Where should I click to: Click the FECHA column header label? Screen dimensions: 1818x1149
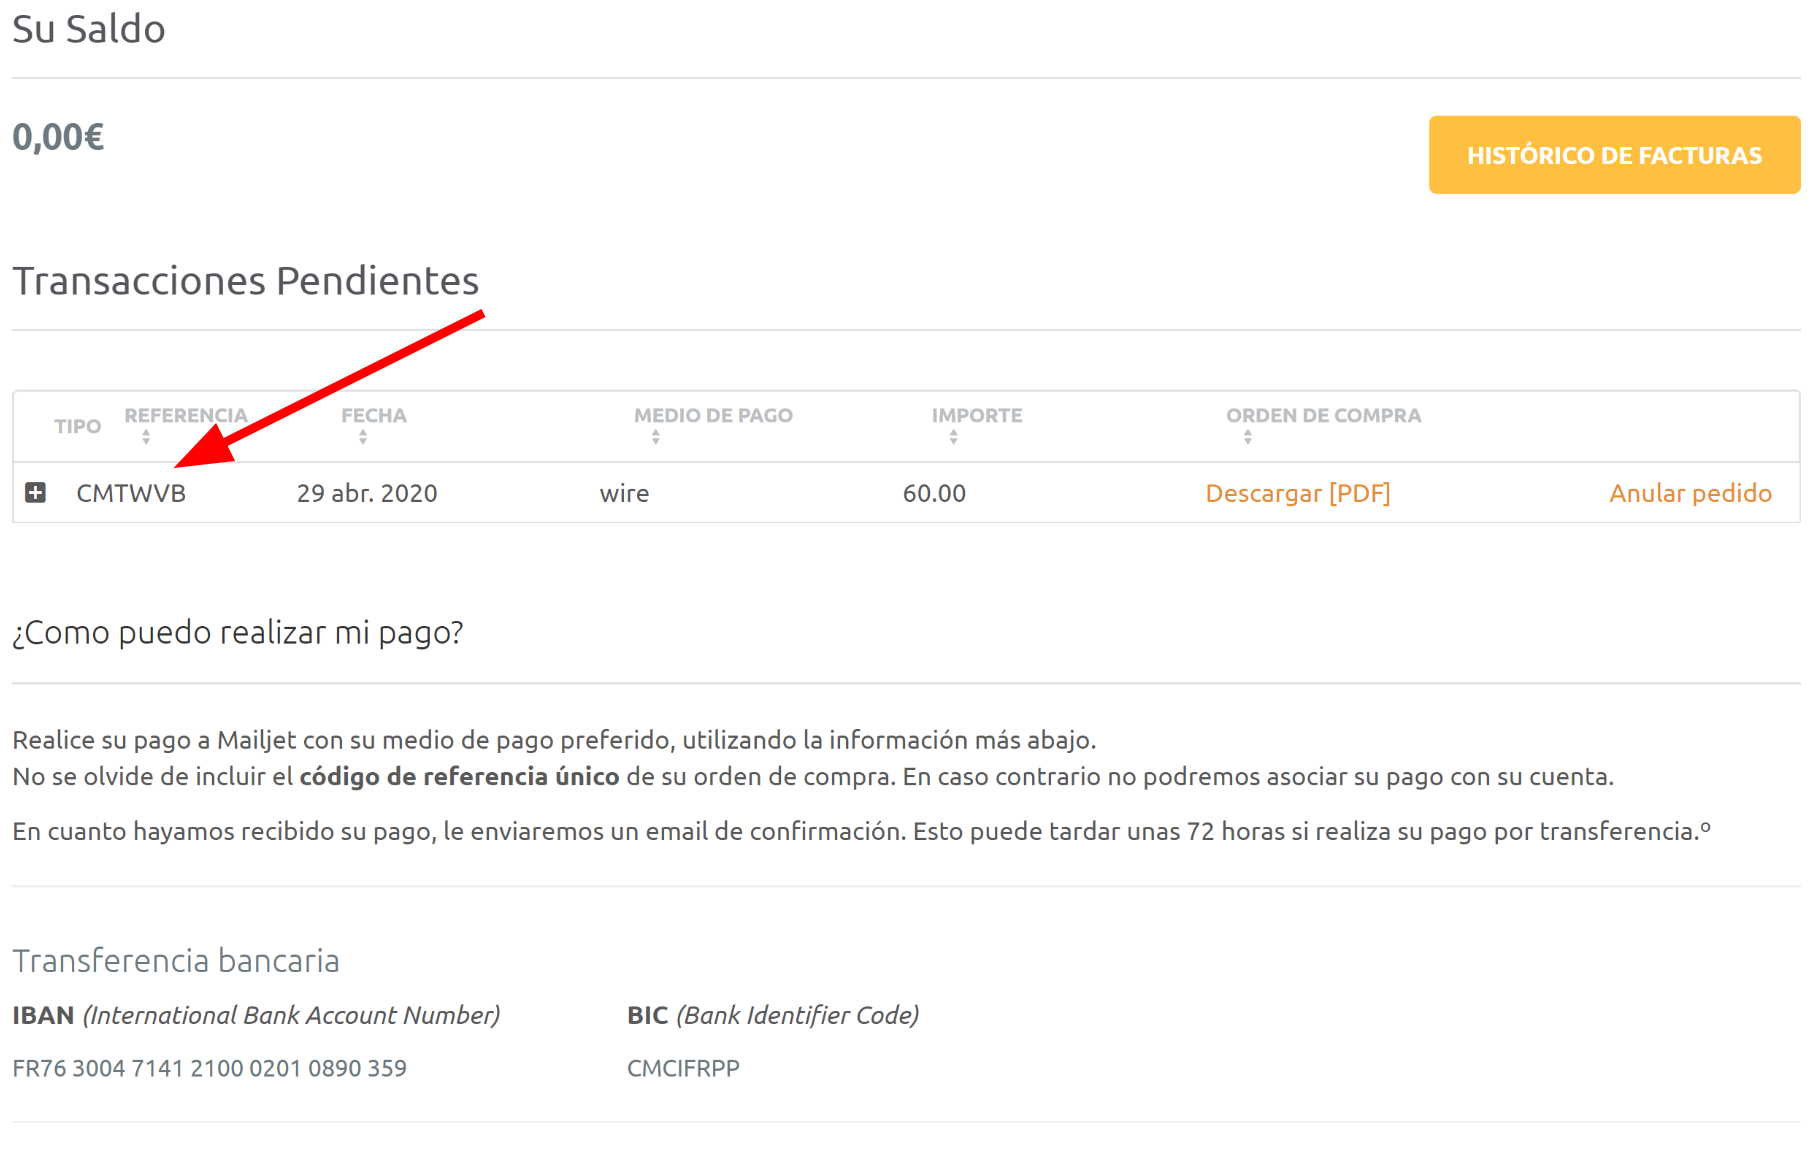point(374,415)
